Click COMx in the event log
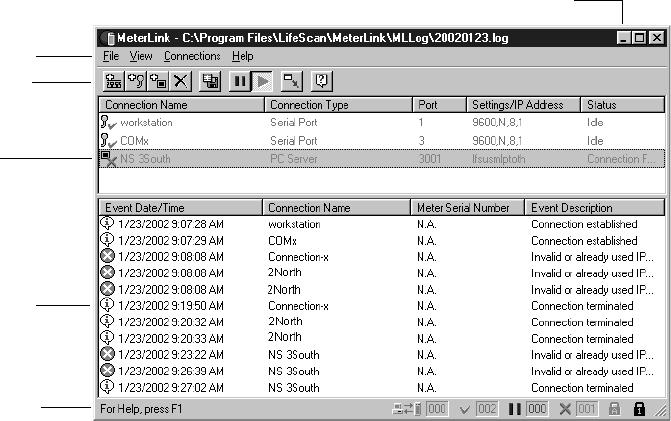671x421 pixels. click(282, 241)
